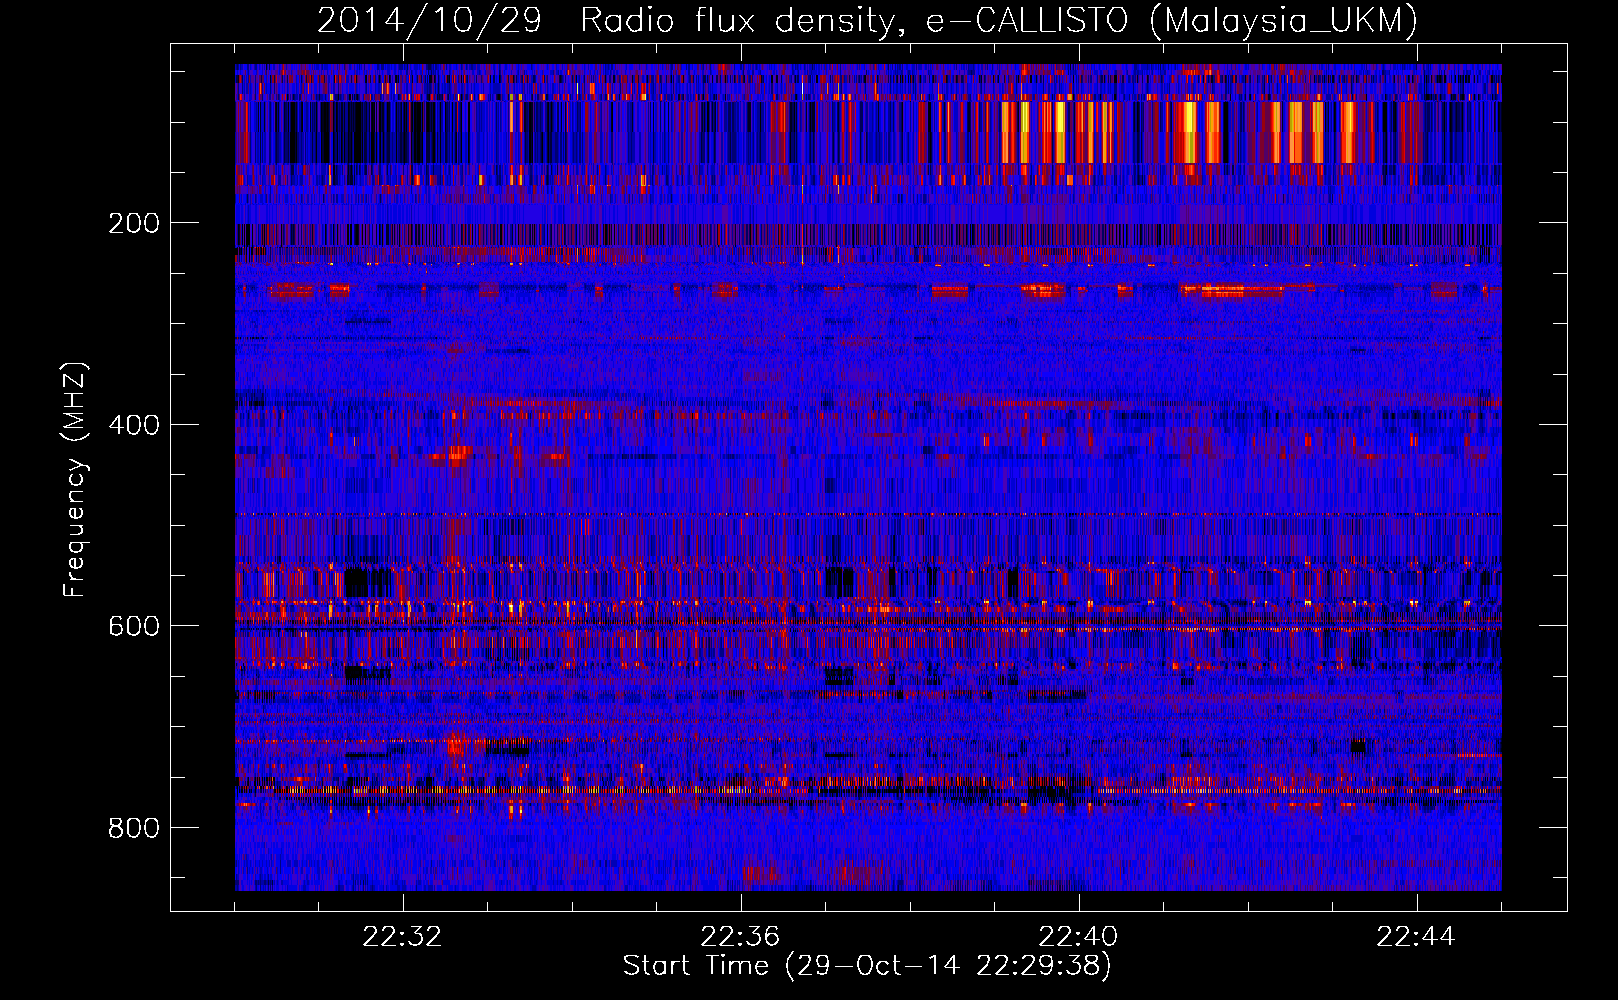Click the "600" frequency tick label
The width and height of the screenshot is (1618, 1000).
coord(133,626)
